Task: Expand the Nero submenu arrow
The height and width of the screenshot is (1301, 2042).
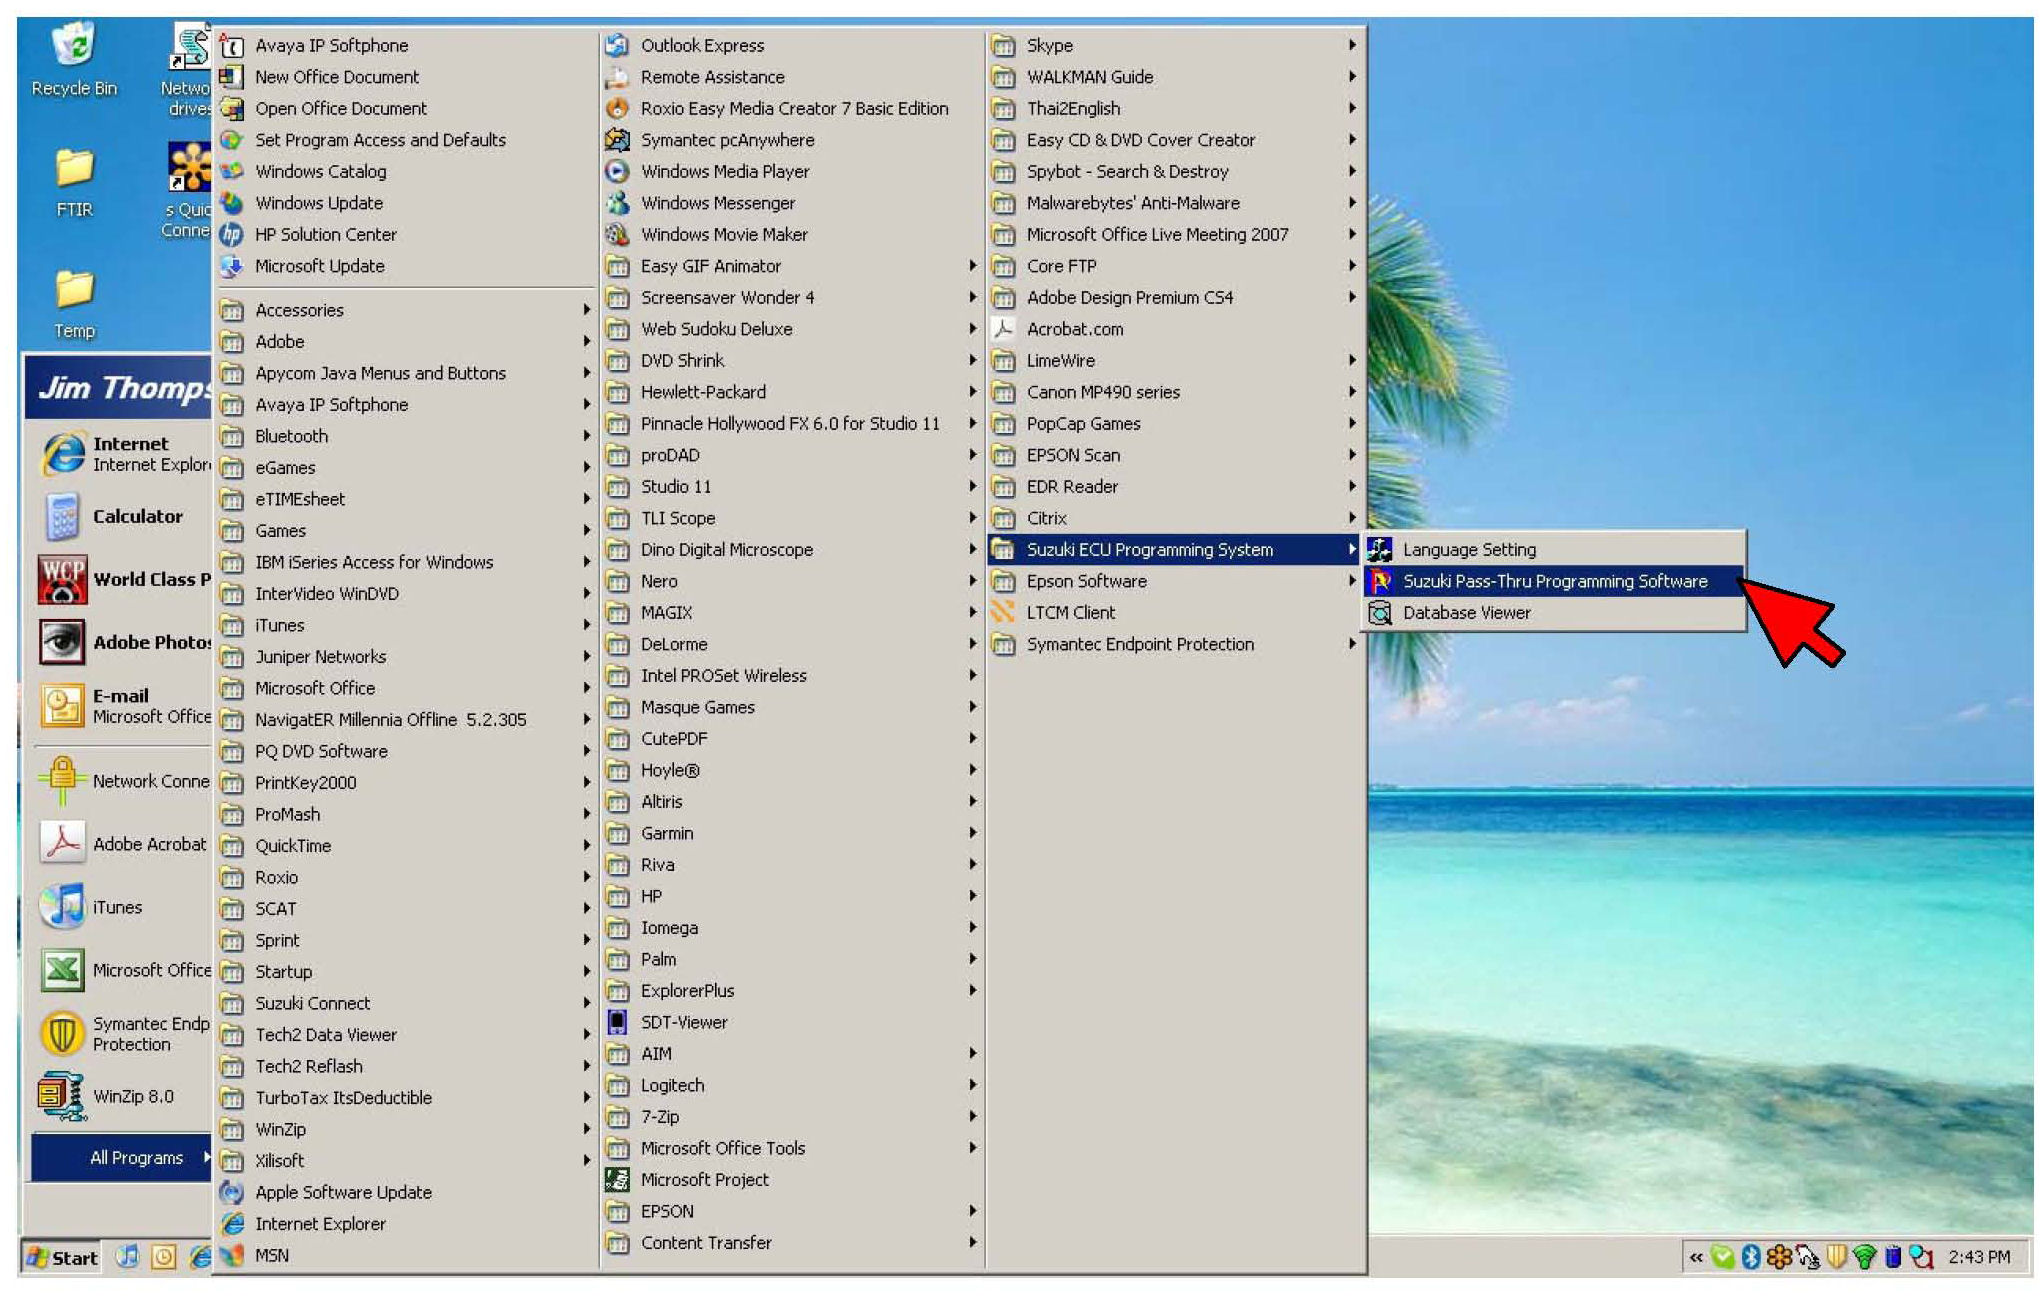Action: click(x=972, y=581)
